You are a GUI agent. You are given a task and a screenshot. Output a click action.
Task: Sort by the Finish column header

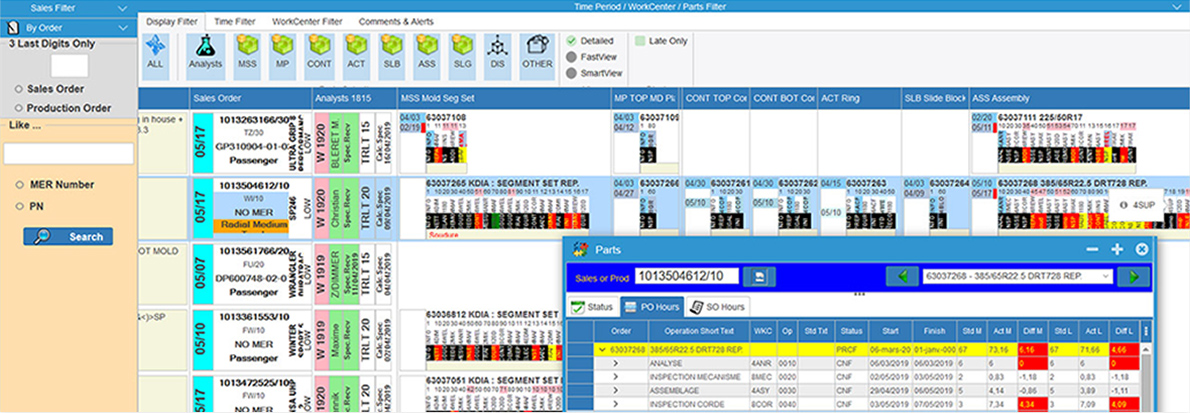click(935, 331)
